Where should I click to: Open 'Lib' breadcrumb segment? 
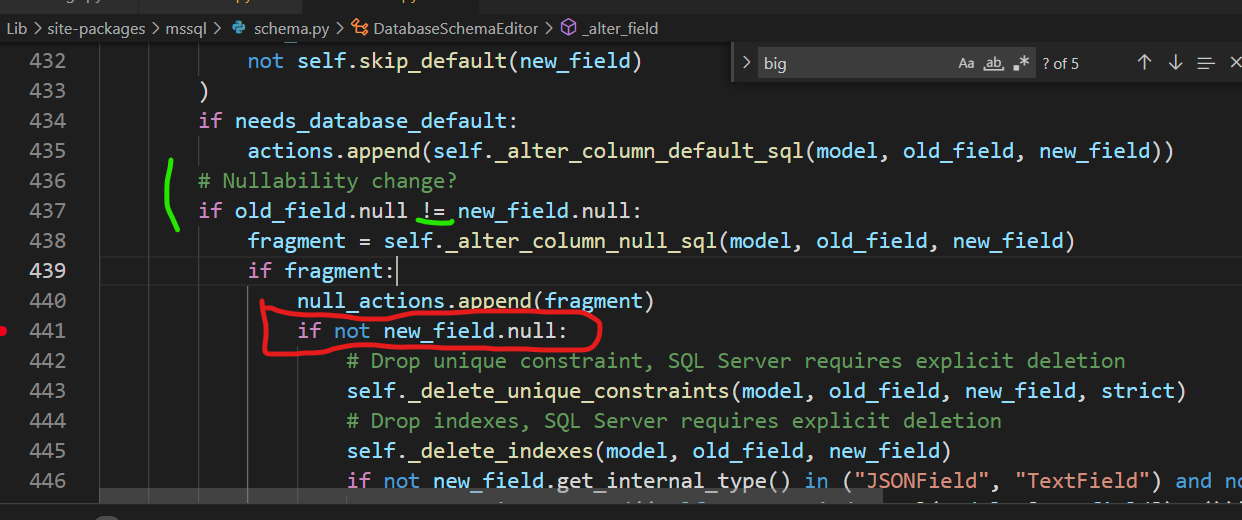click(x=17, y=28)
